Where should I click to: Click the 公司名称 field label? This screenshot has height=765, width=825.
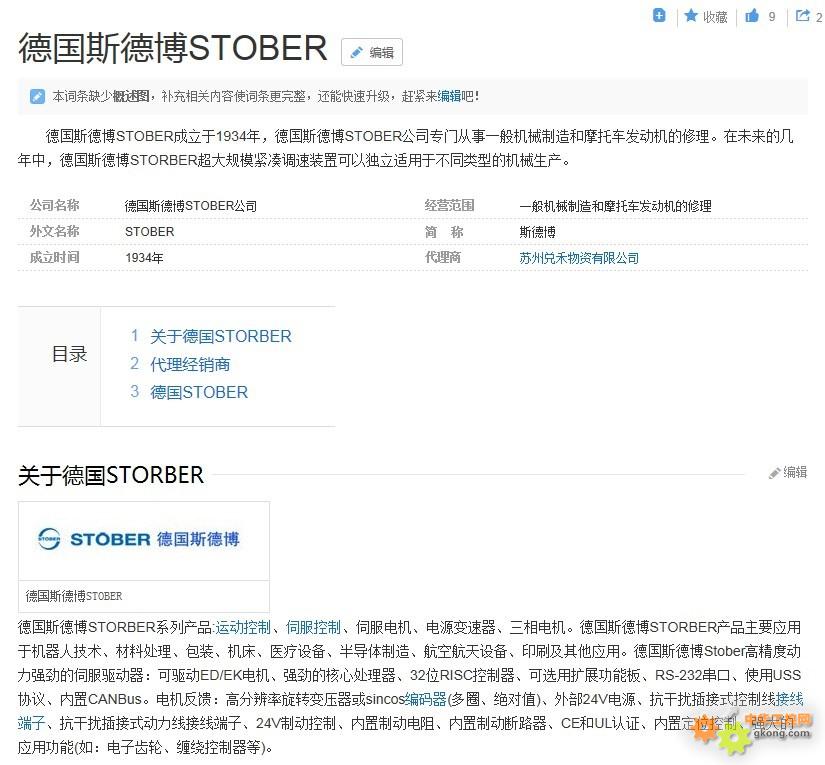[54, 205]
